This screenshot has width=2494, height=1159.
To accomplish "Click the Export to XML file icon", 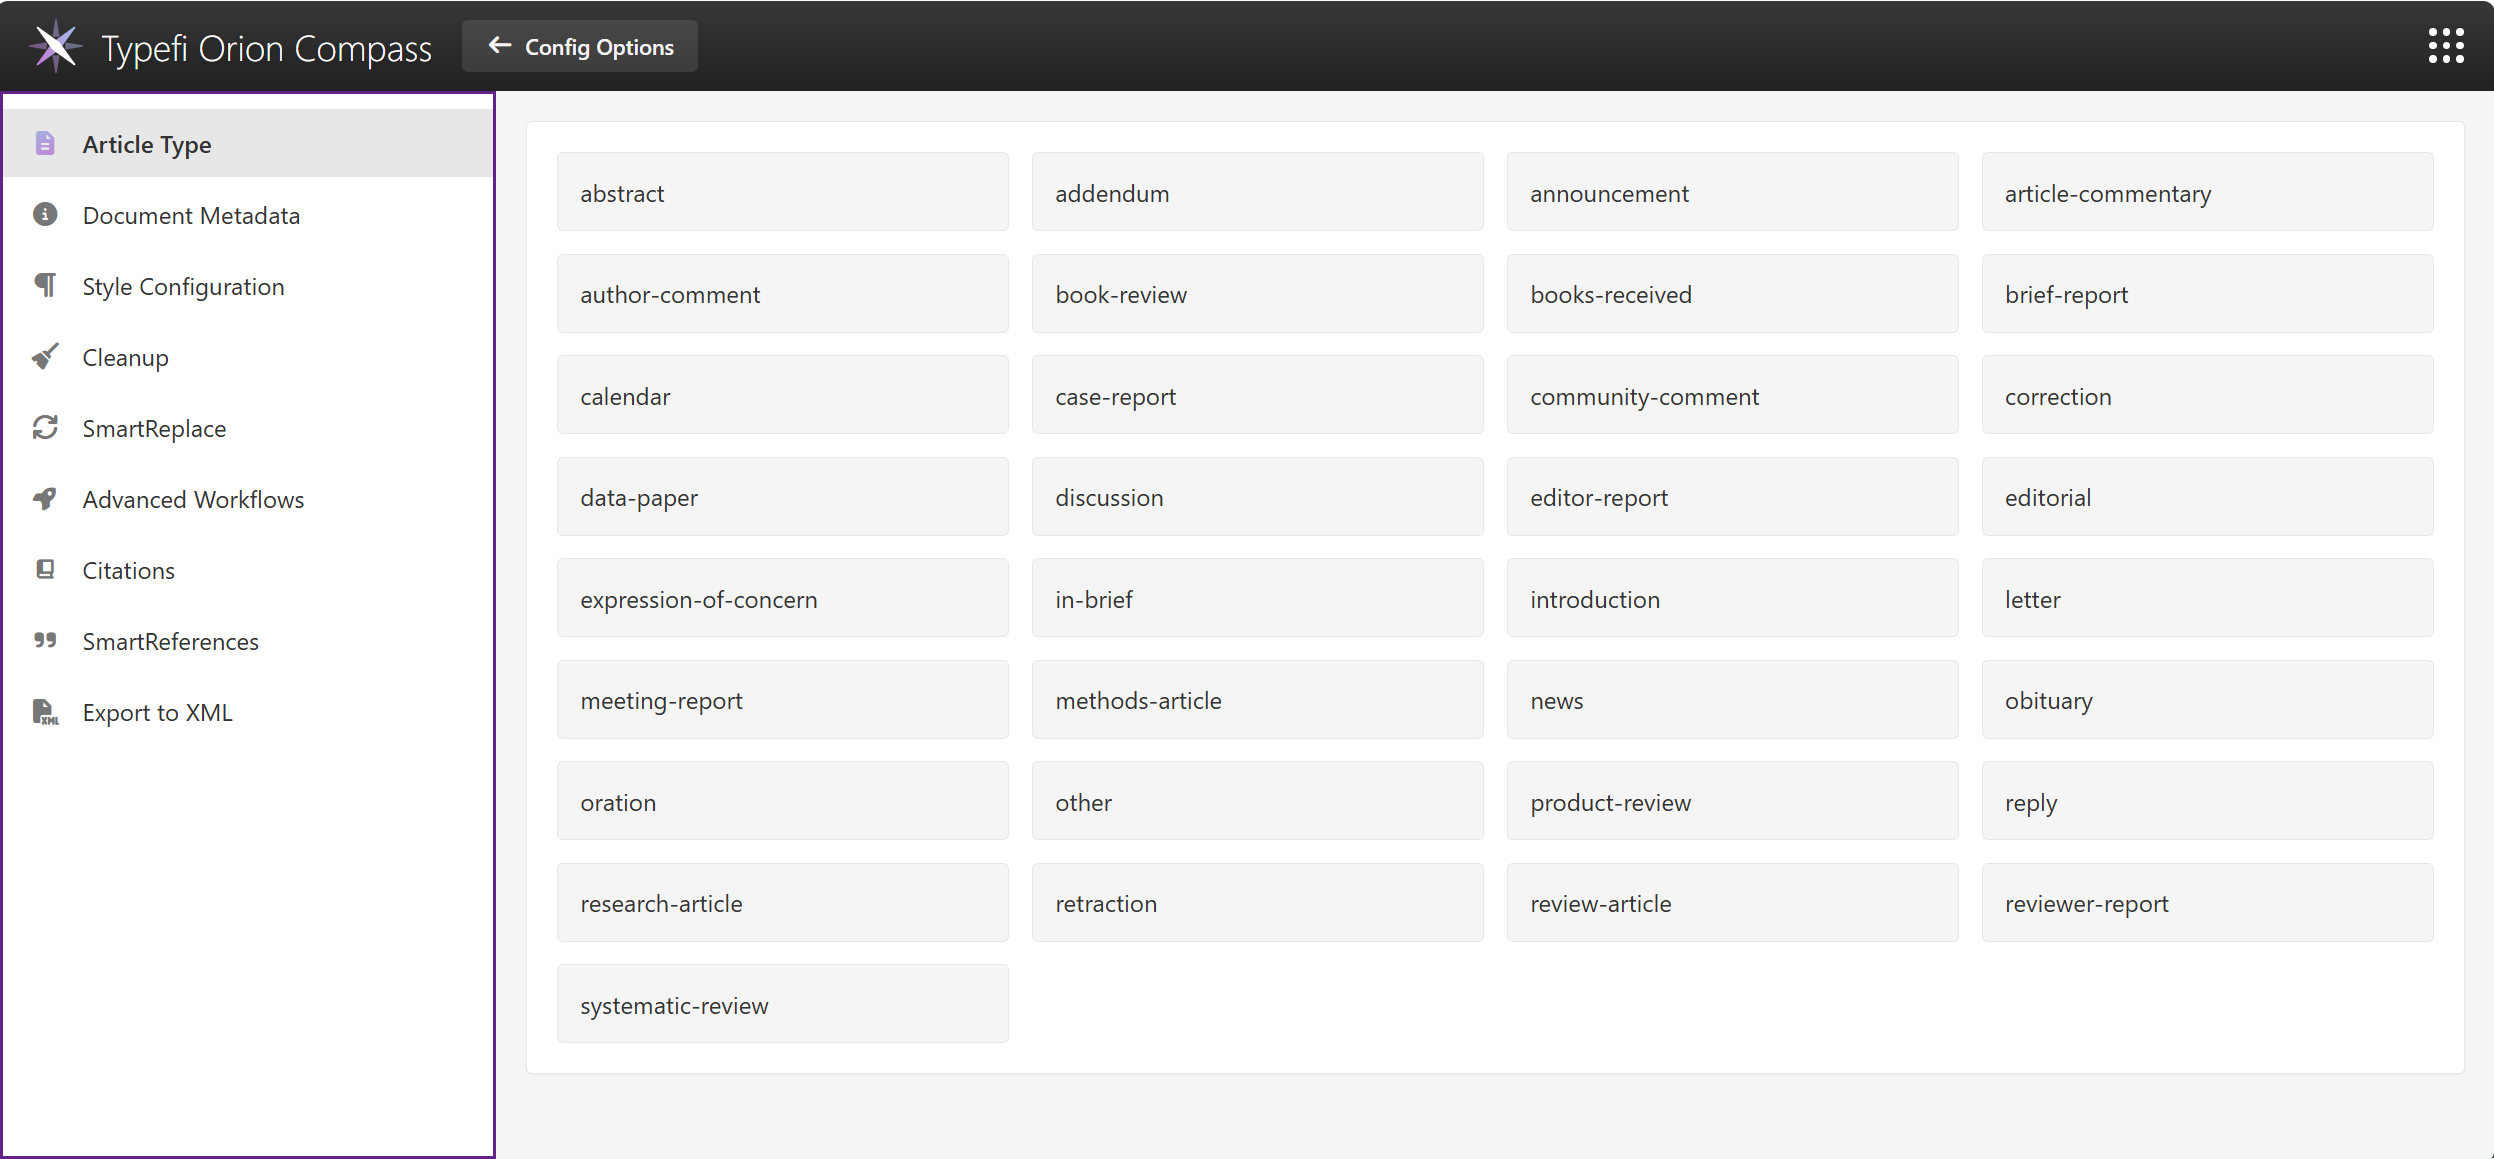I will 45,712.
